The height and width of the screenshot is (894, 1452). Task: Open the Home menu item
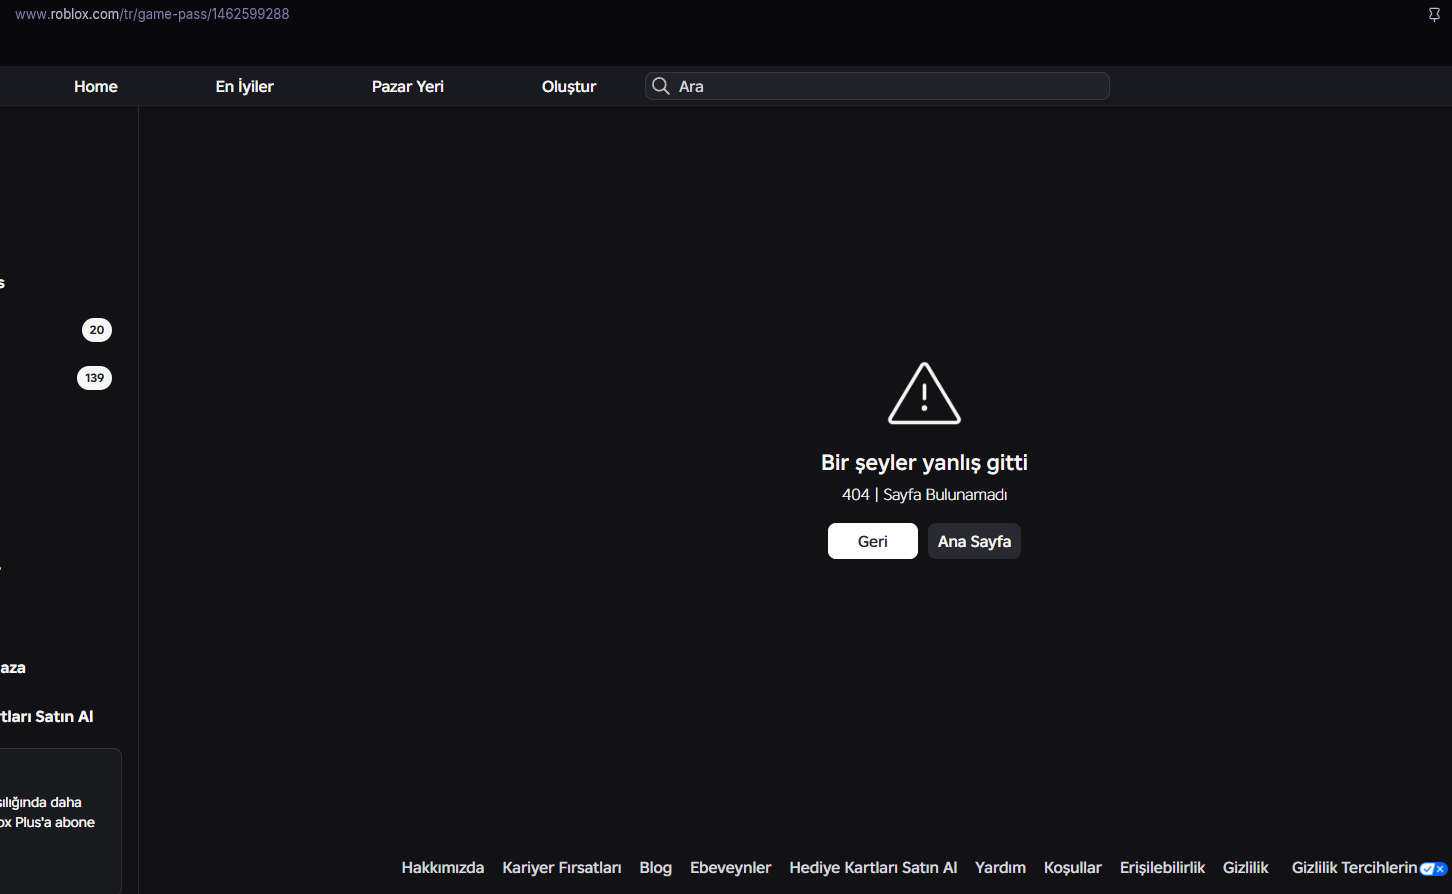[x=96, y=86]
